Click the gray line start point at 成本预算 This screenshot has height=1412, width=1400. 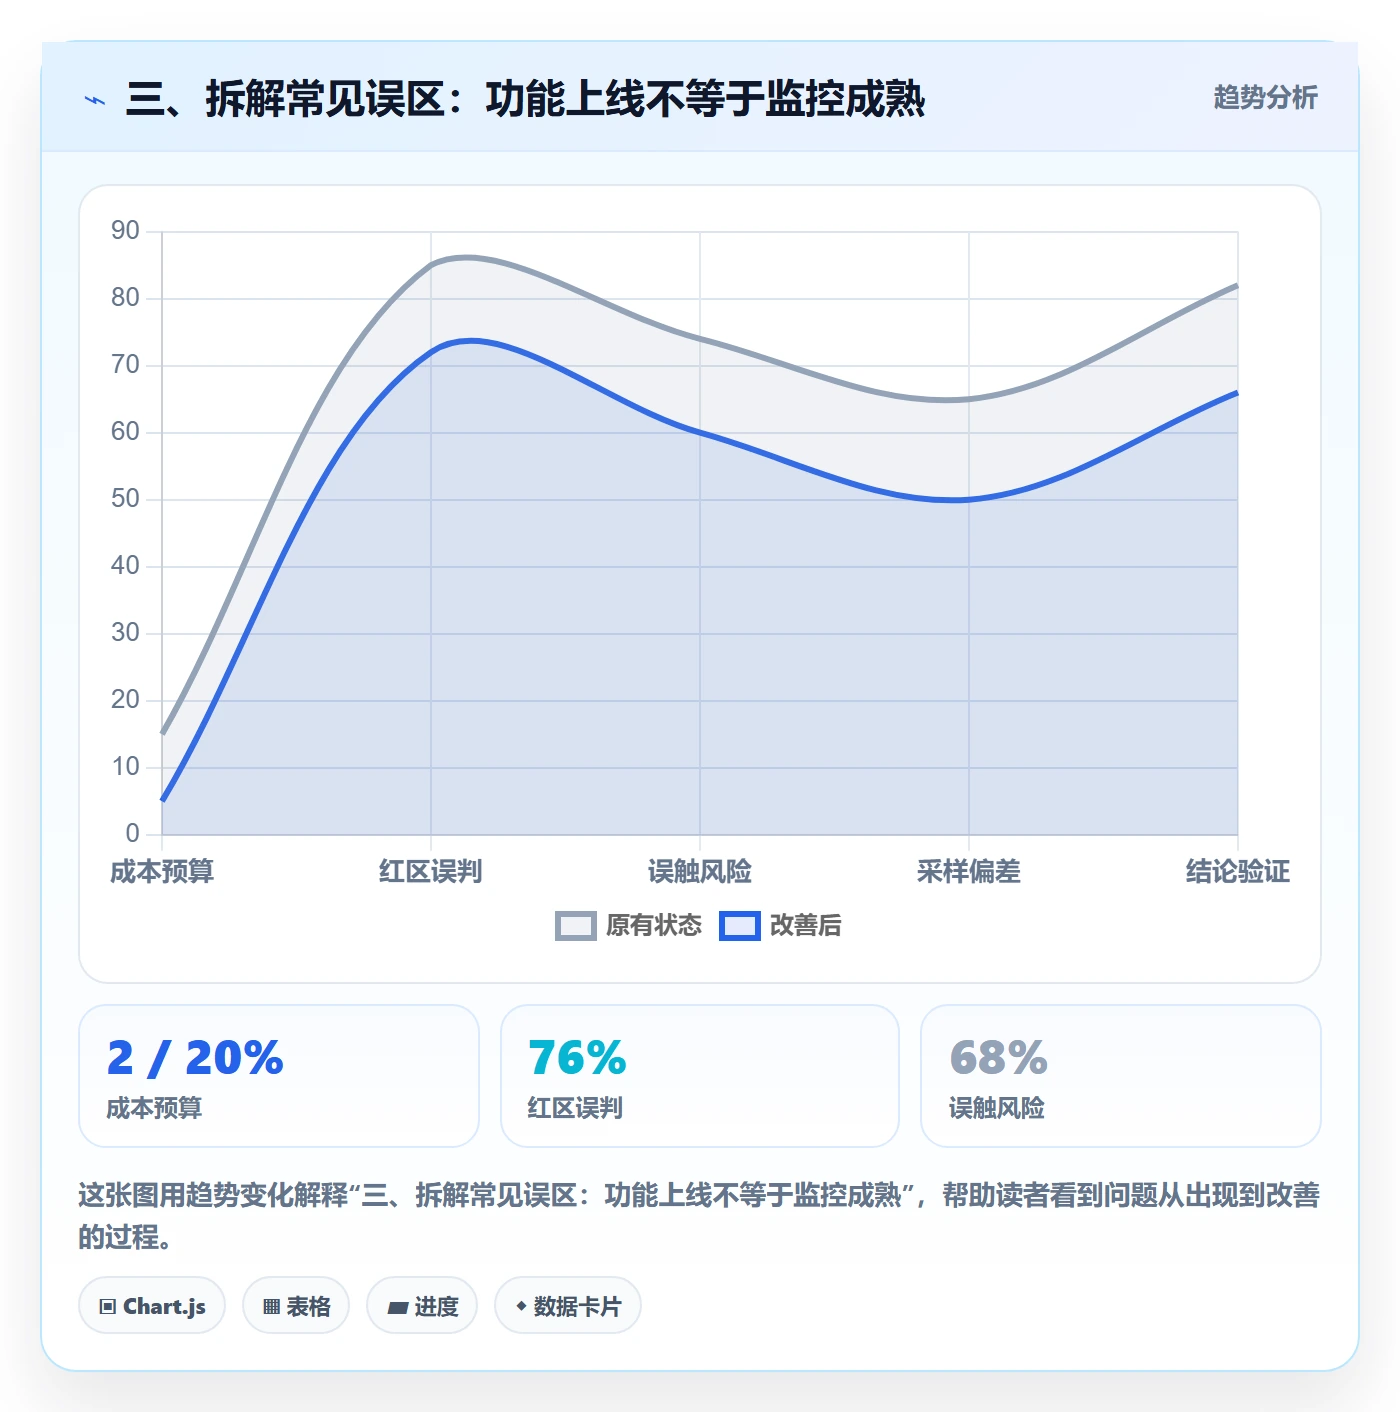click(163, 733)
